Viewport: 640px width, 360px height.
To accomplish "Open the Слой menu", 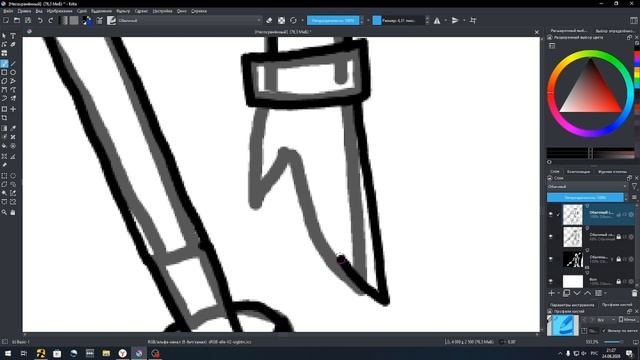I will tap(82, 11).
